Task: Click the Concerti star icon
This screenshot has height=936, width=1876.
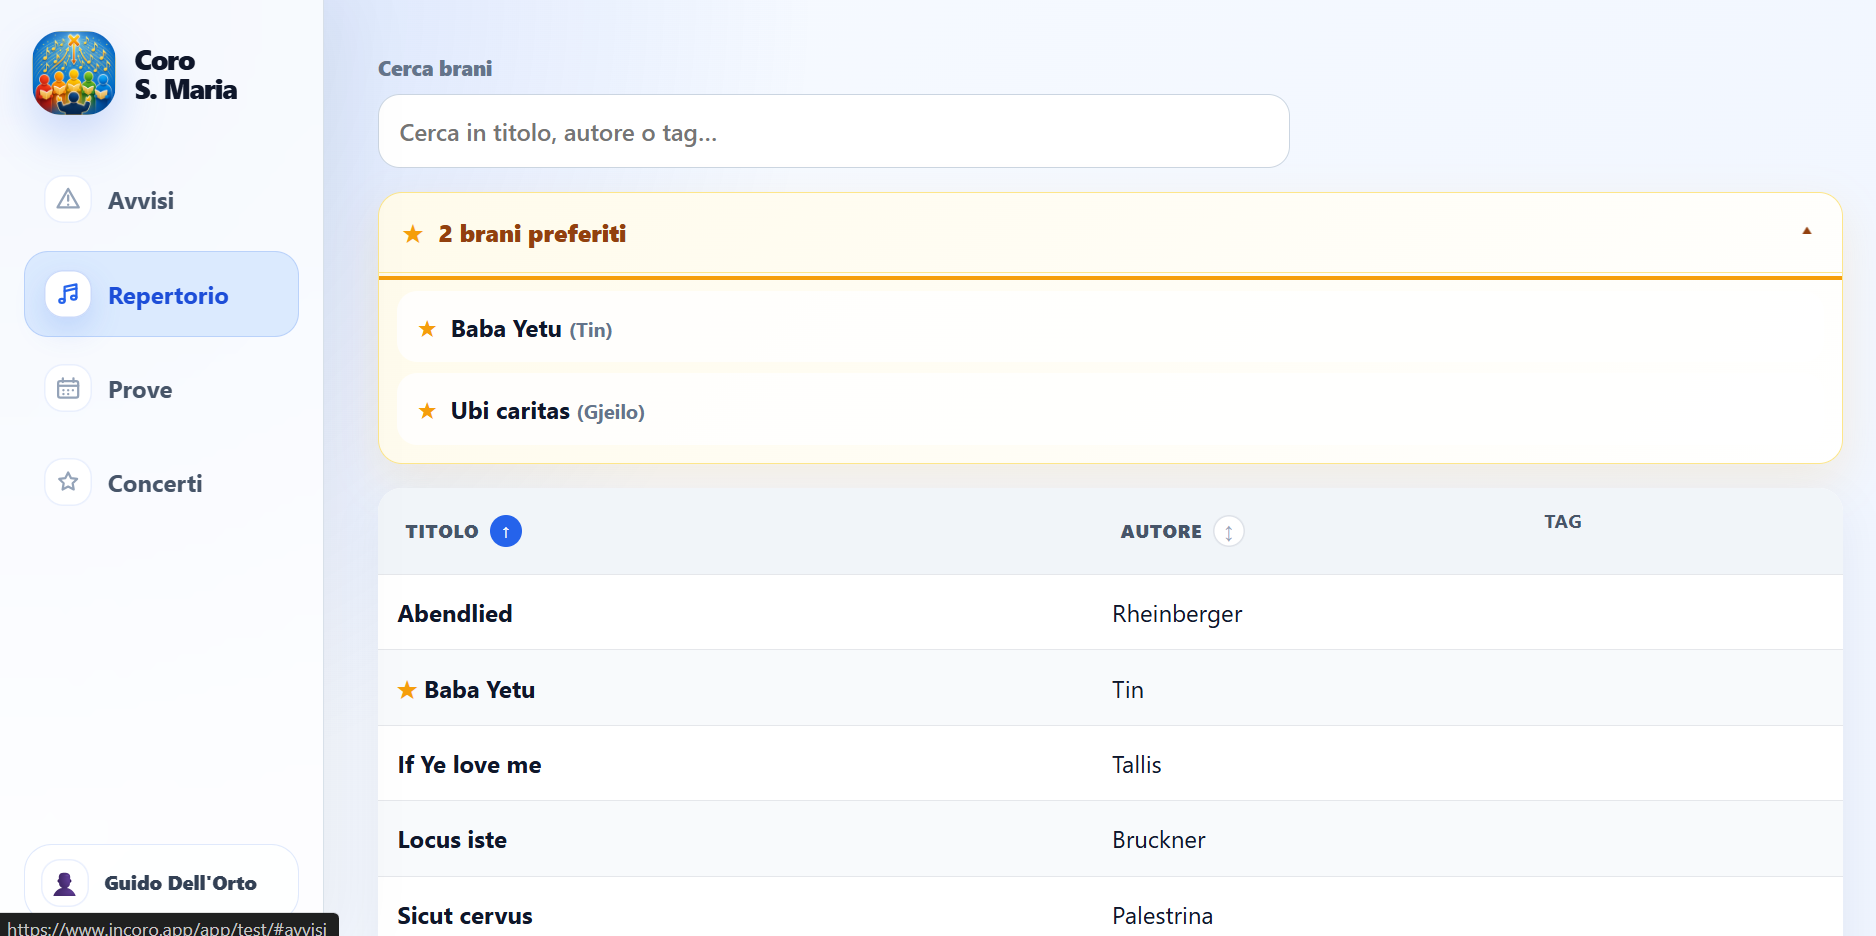Action: (68, 482)
